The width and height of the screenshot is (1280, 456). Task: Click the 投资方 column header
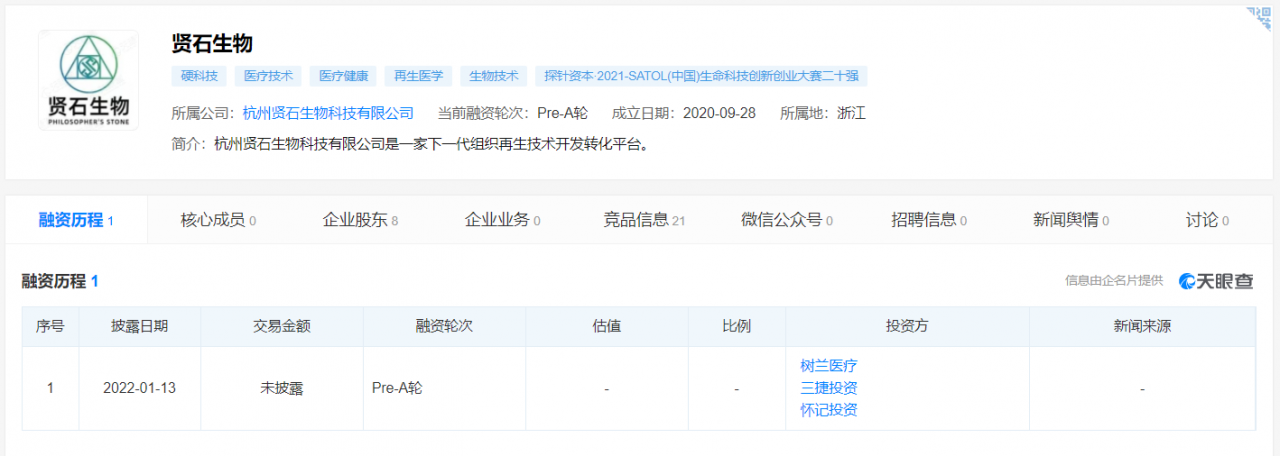(x=907, y=326)
